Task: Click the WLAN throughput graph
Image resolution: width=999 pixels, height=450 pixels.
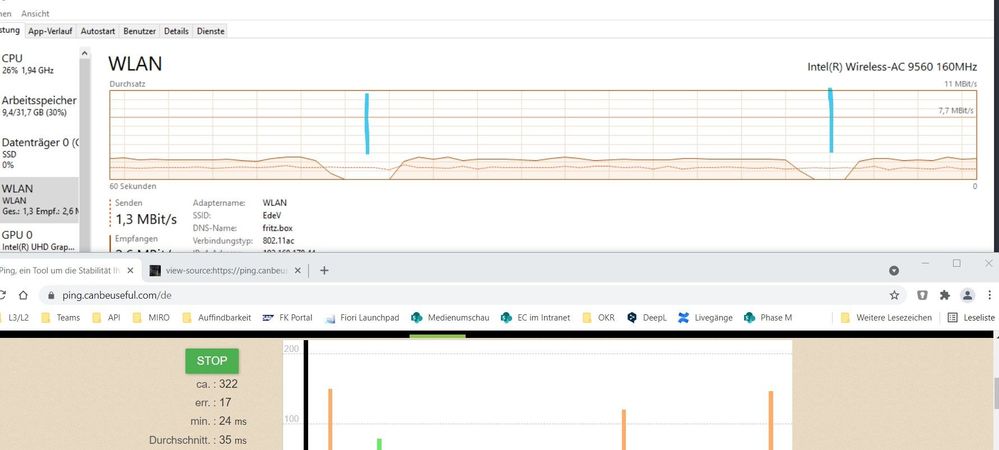Action: click(x=543, y=134)
